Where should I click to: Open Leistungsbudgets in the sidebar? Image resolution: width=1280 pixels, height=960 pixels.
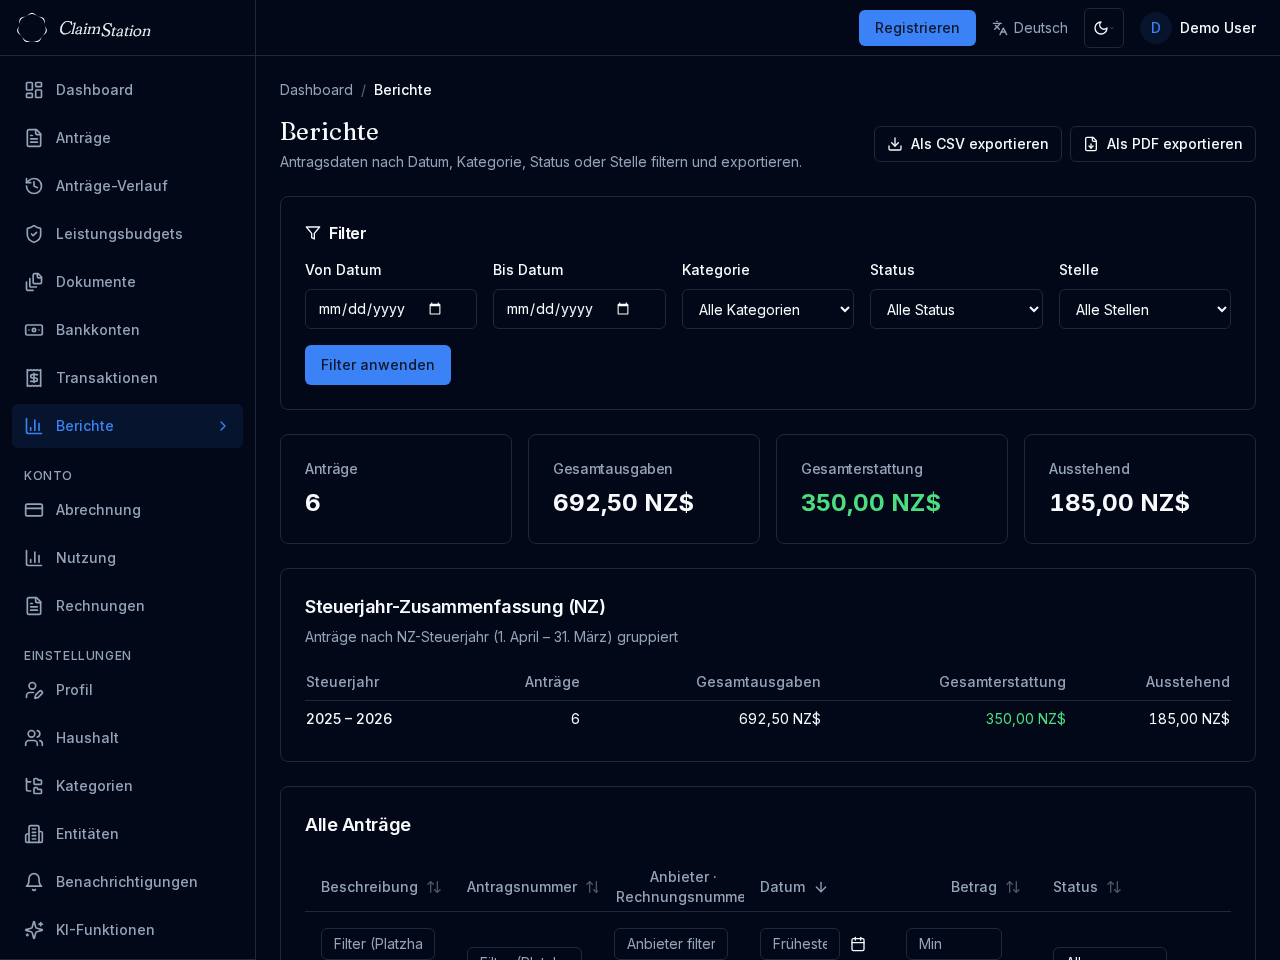[x=119, y=234]
